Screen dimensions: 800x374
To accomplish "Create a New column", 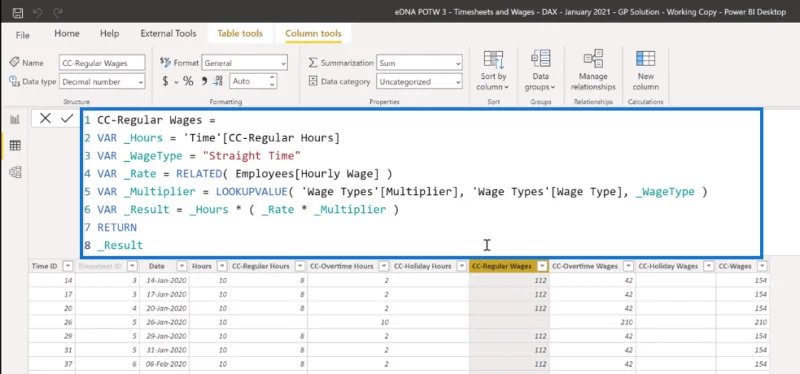I will coord(645,70).
